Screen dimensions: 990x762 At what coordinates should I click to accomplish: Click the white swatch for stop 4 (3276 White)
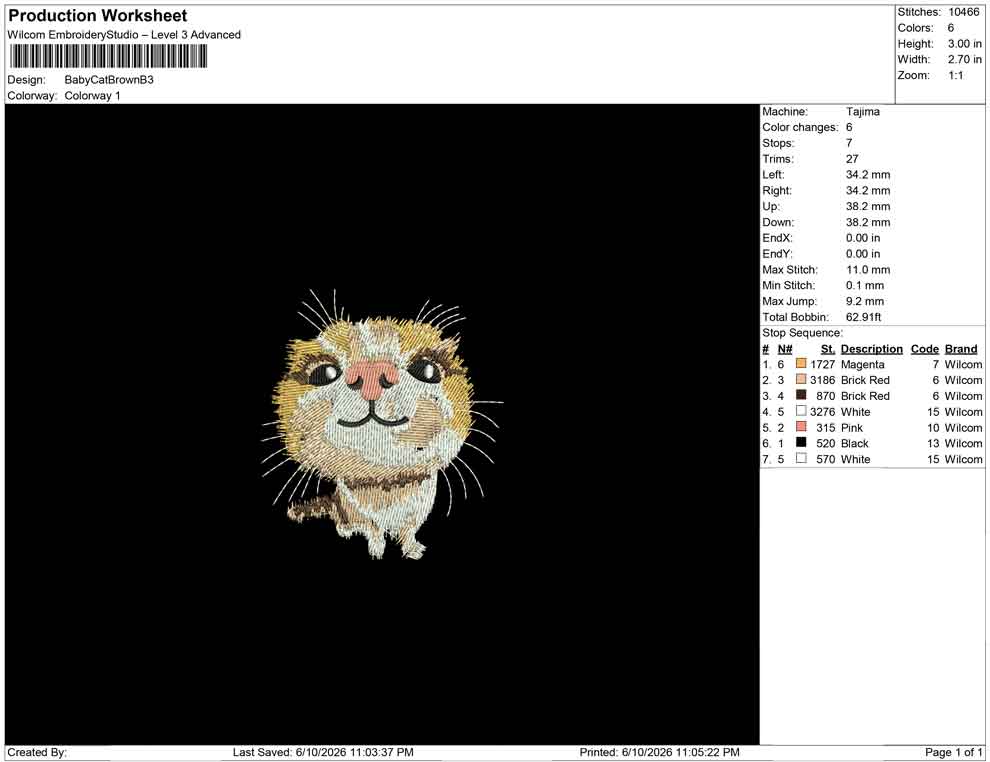(801, 411)
